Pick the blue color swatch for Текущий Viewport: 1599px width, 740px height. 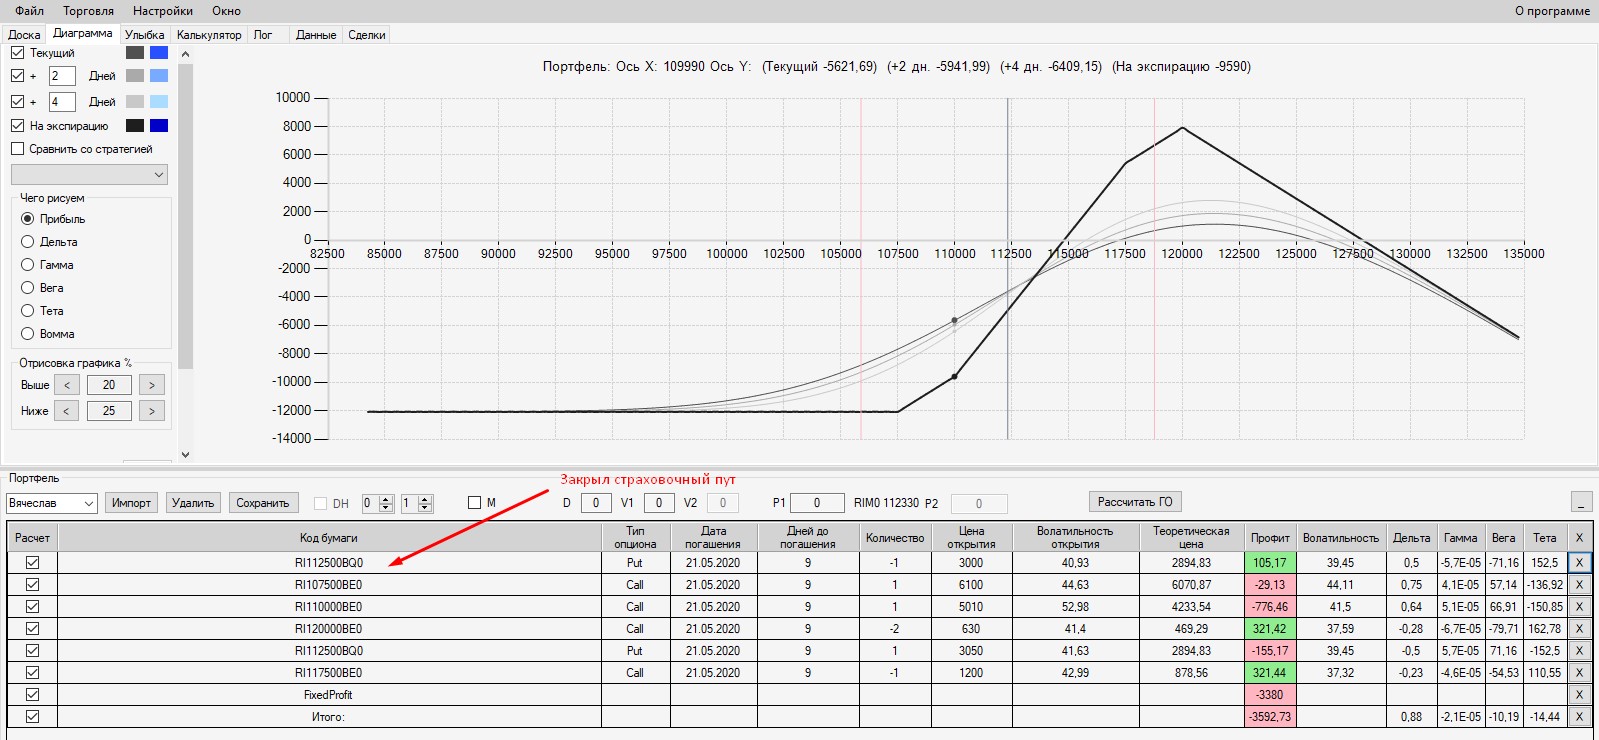(x=159, y=52)
